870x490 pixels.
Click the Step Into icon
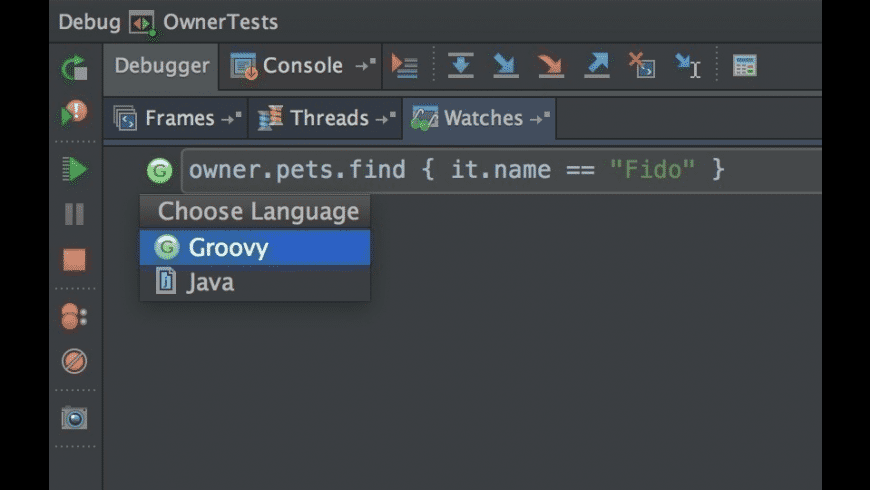505,65
